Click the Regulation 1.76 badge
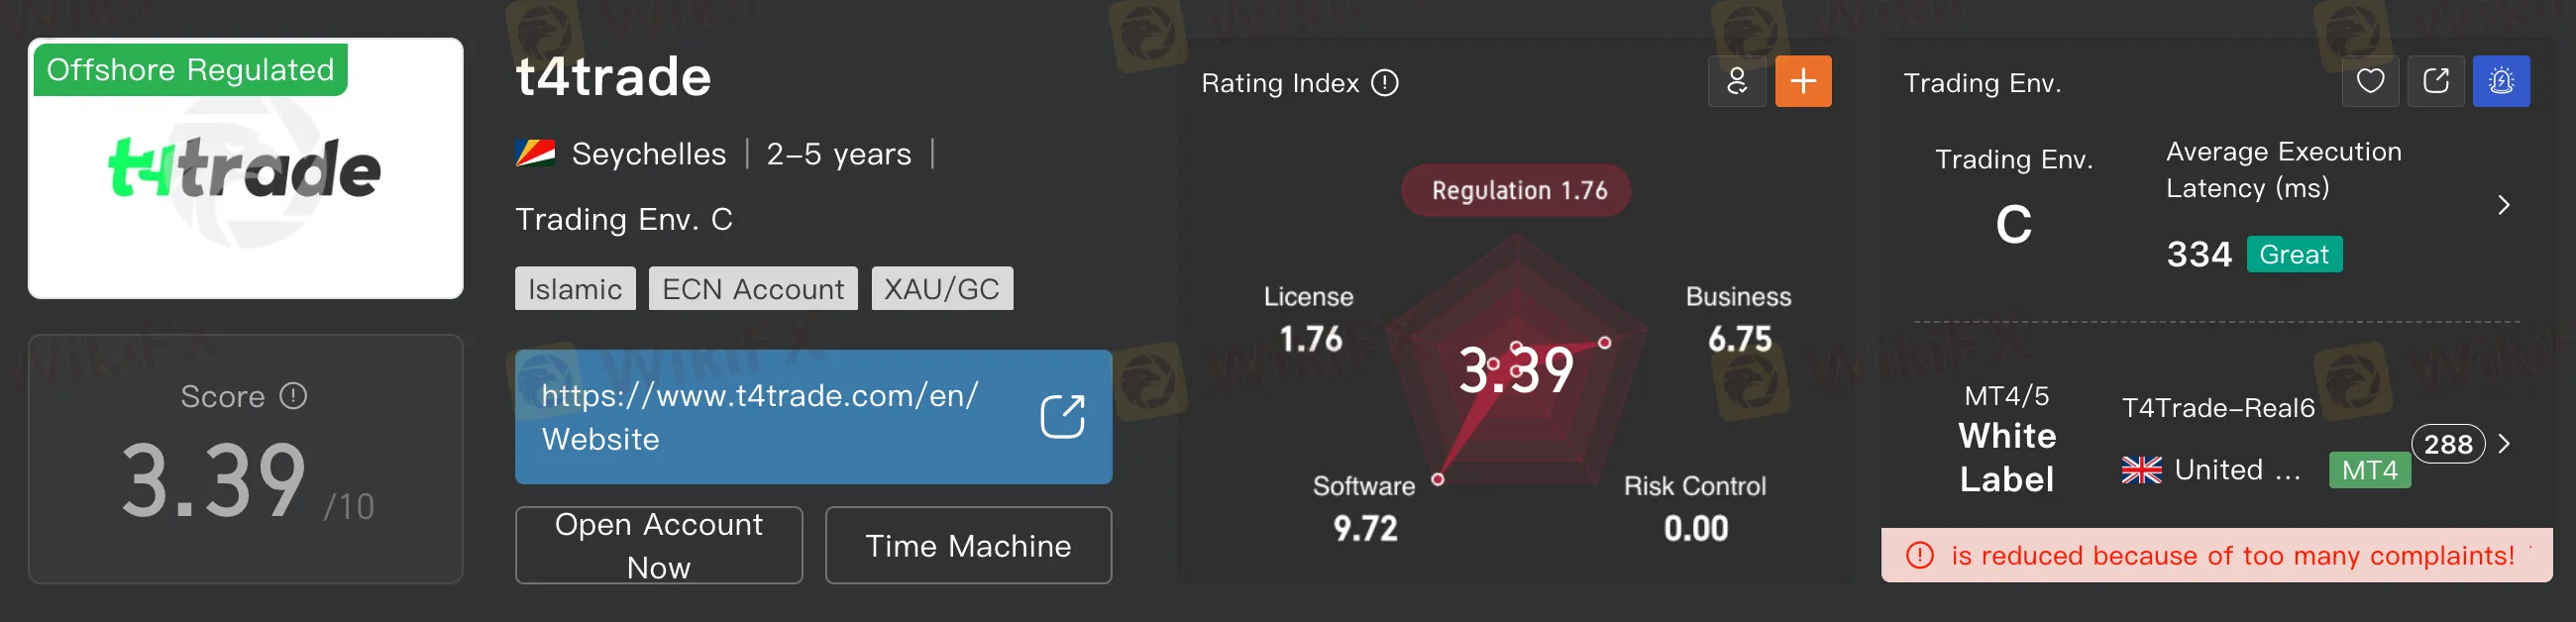Image resolution: width=2576 pixels, height=622 pixels. coord(1516,191)
